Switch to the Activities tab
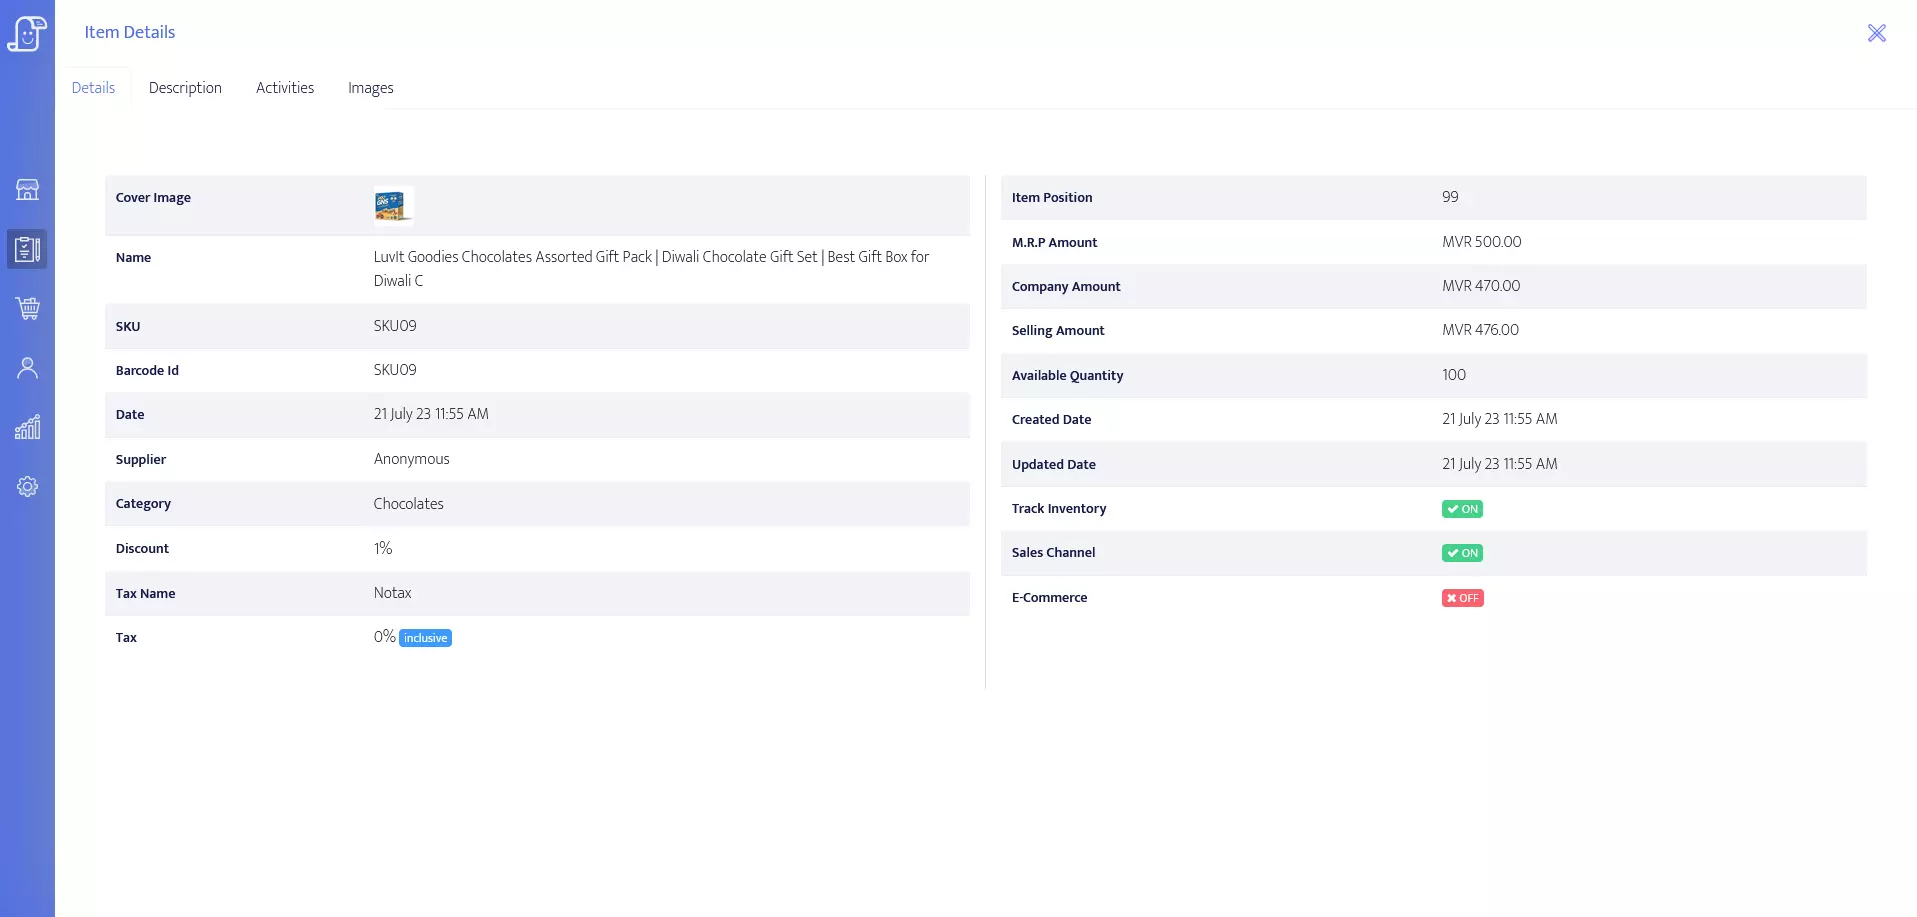 285,88
